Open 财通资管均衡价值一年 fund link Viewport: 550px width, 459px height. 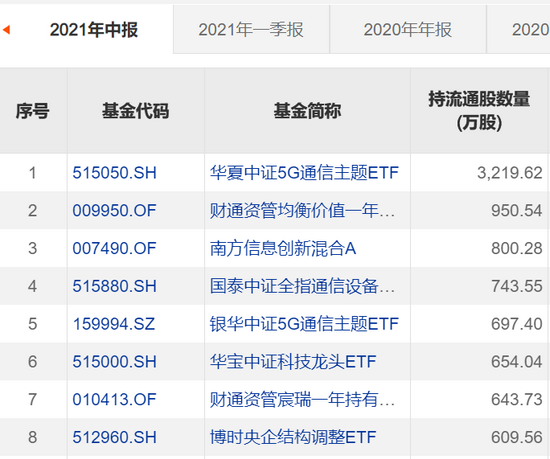point(302,211)
